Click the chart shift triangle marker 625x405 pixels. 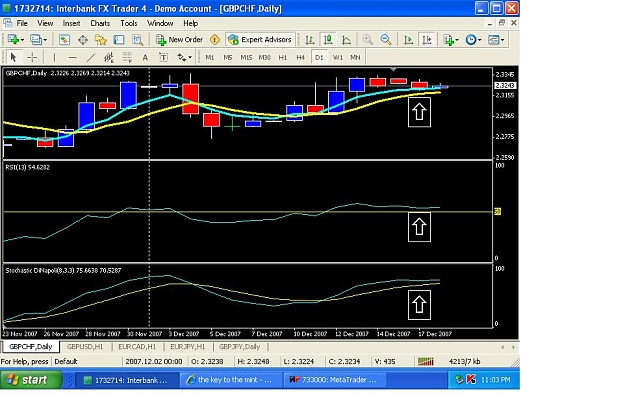pos(393,69)
